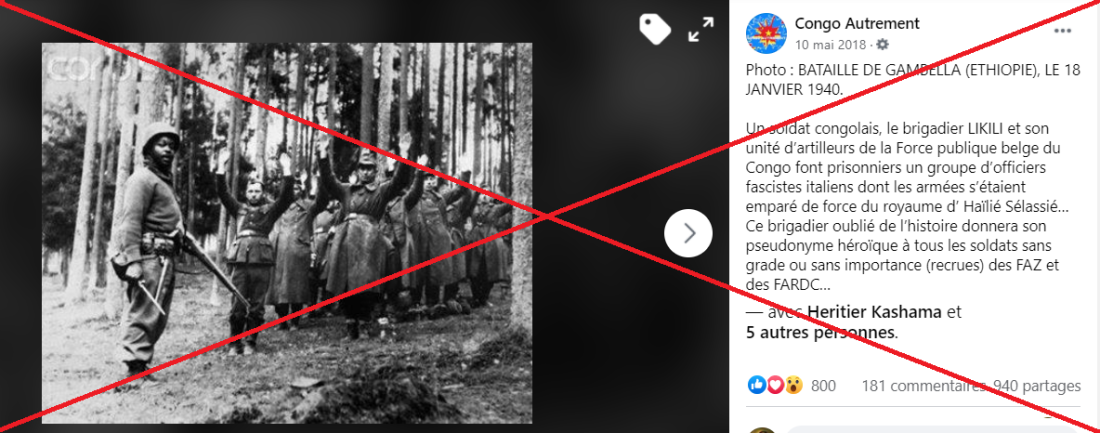The width and height of the screenshot is (1100, 433).
Task: Open tagged person Heritier Kashama's profile
Action: 874,312
